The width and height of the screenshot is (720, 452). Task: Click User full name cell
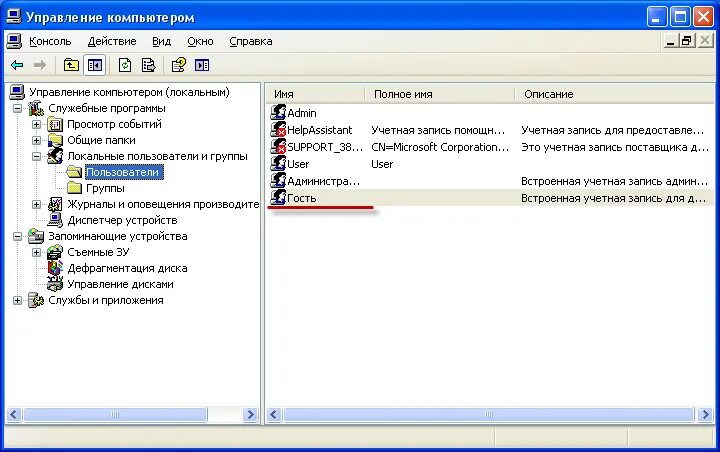click(x=382, y=164)
